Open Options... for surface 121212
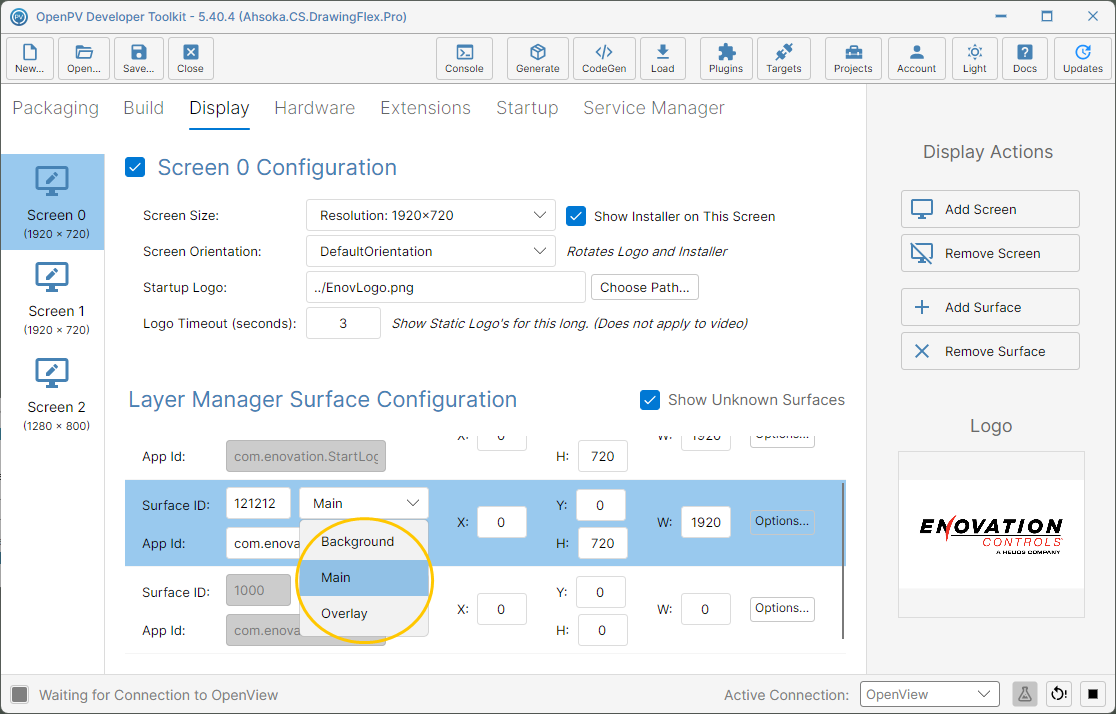The height and width of the screenshot is (714, 1116). pos(782,521)
